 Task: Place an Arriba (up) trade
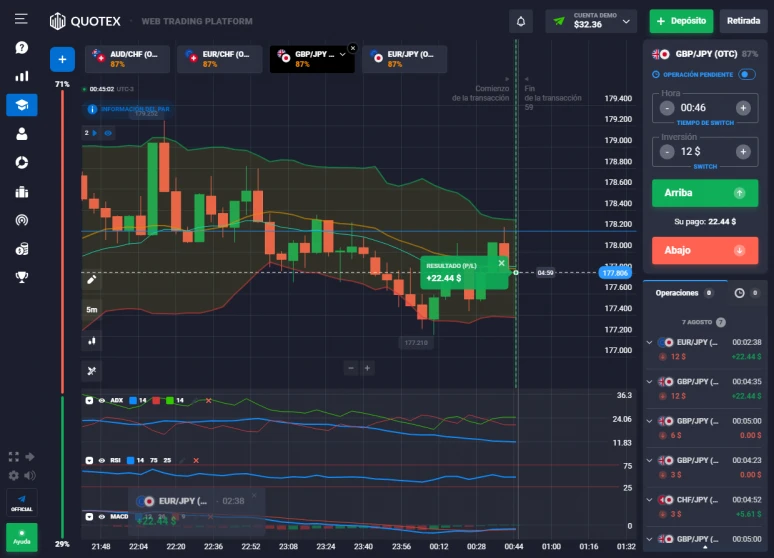click(x=705, y=193)
